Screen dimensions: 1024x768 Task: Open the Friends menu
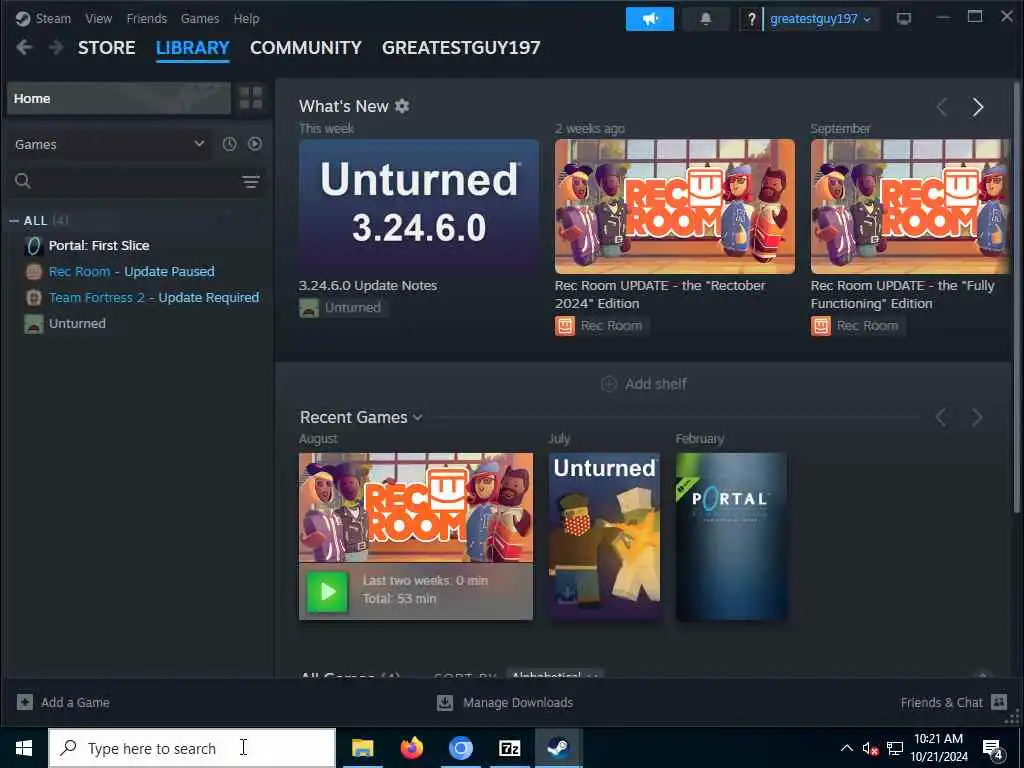pos(147,18)
